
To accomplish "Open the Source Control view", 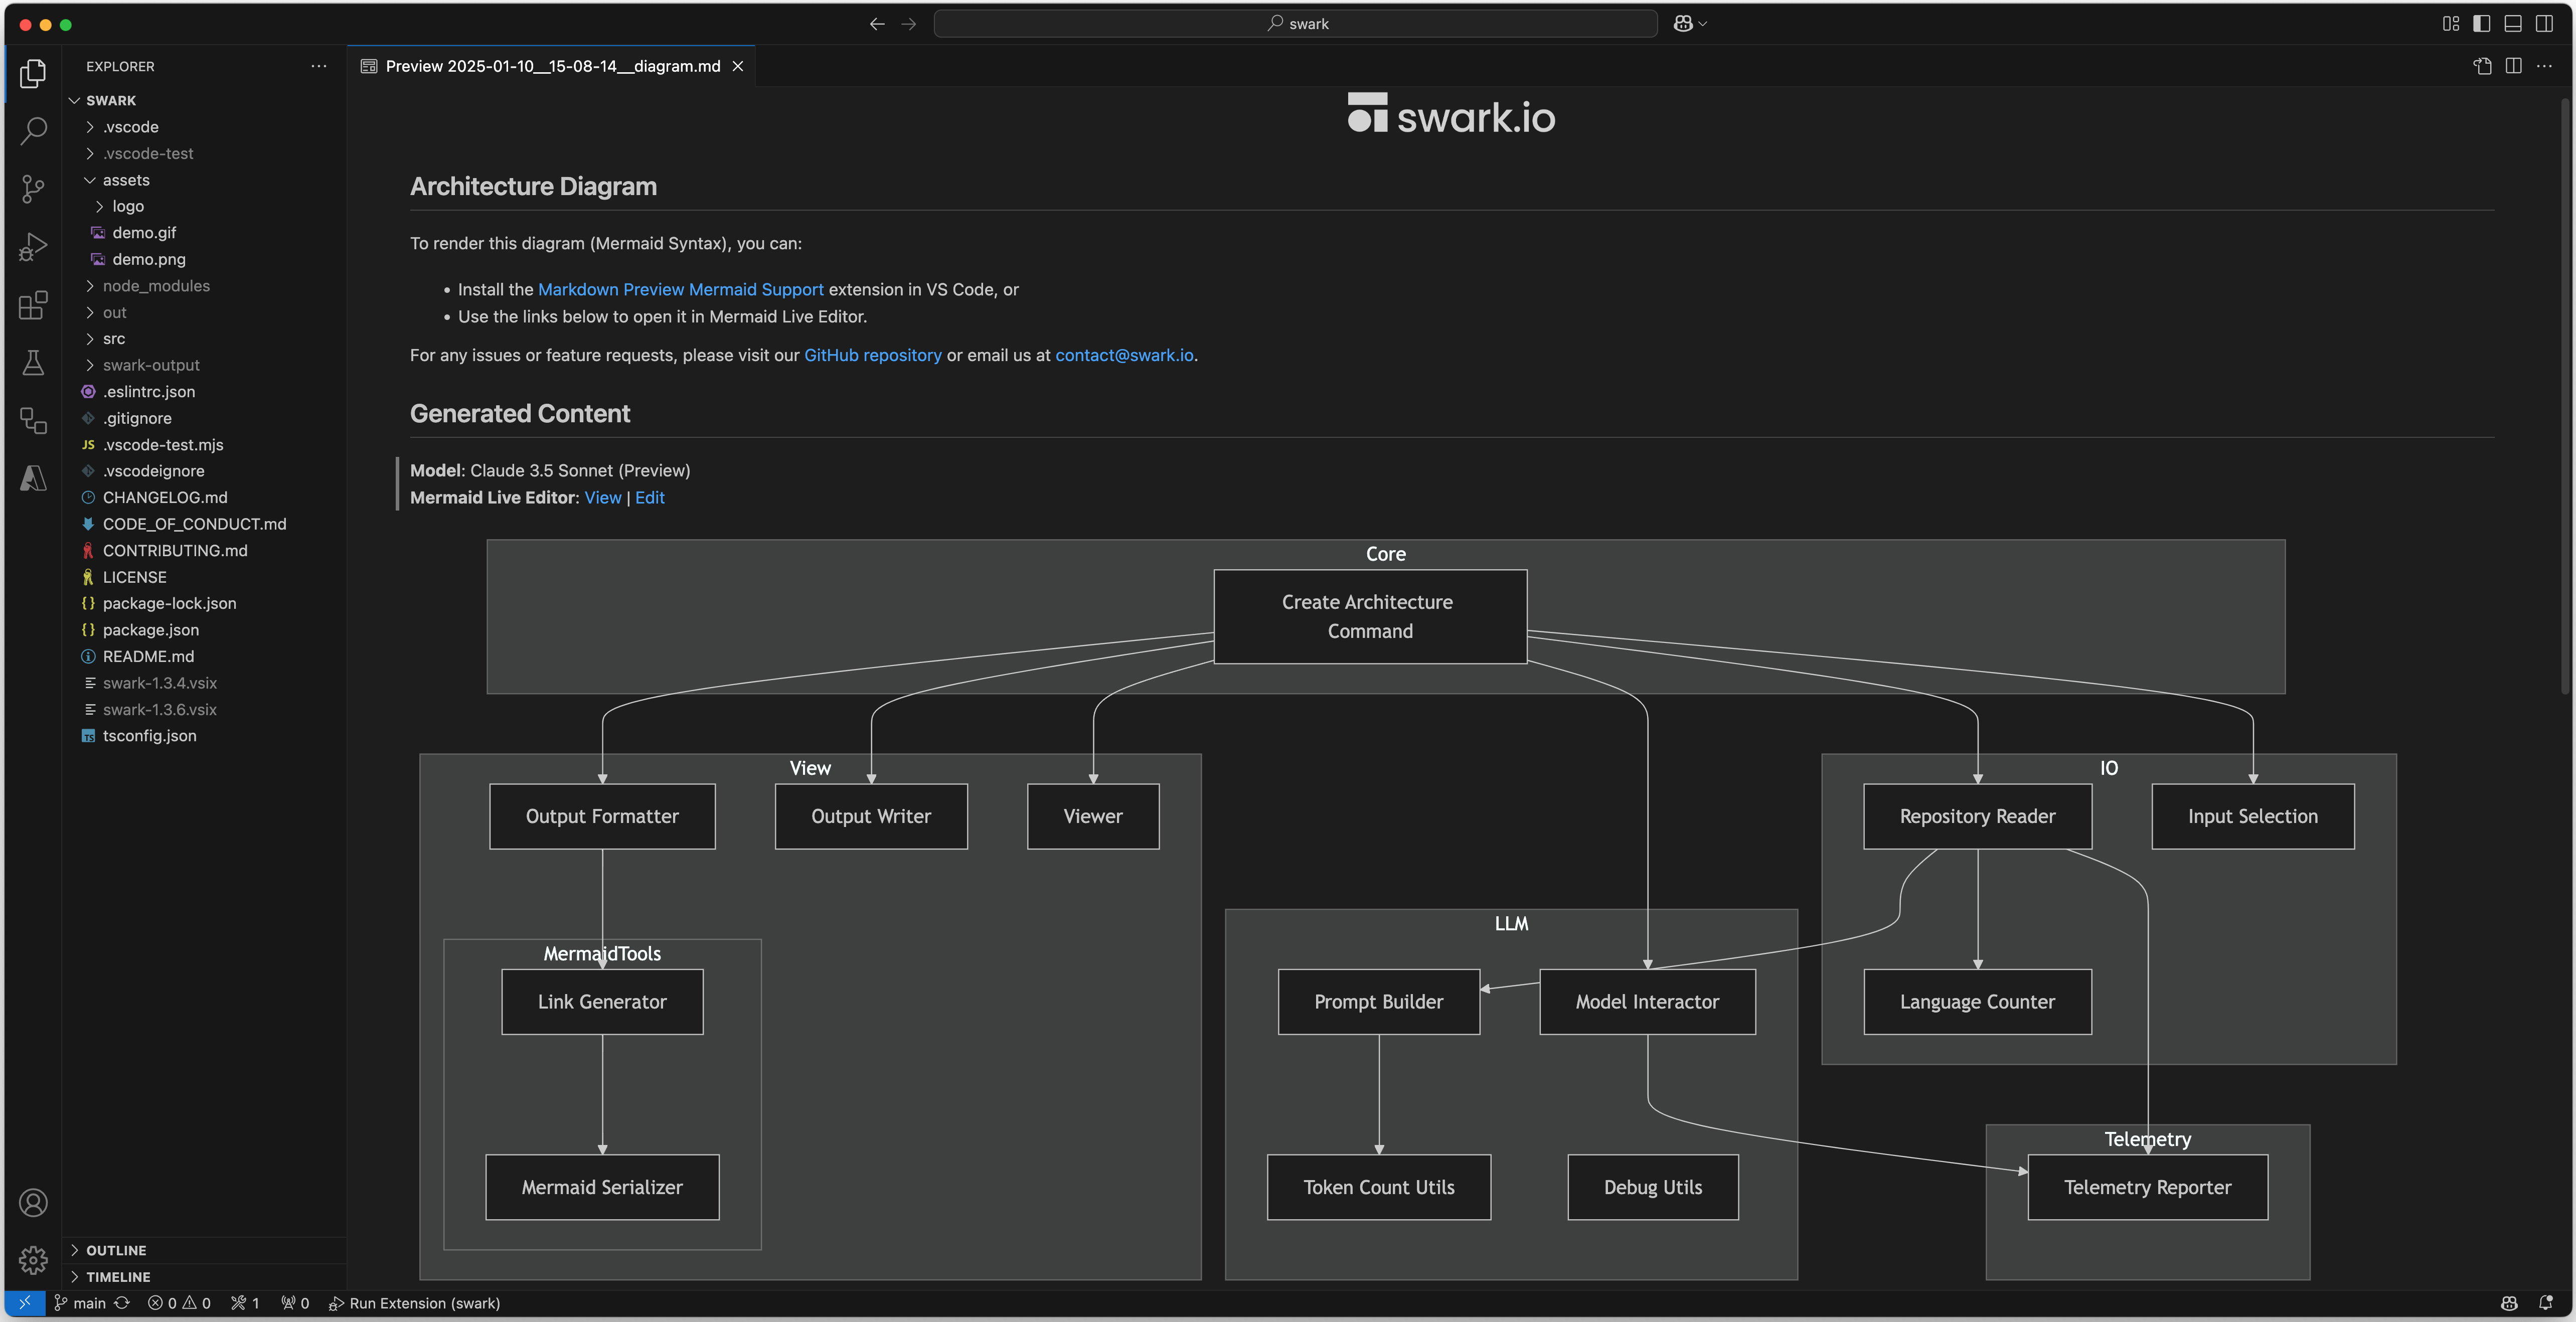I will 33,188.
